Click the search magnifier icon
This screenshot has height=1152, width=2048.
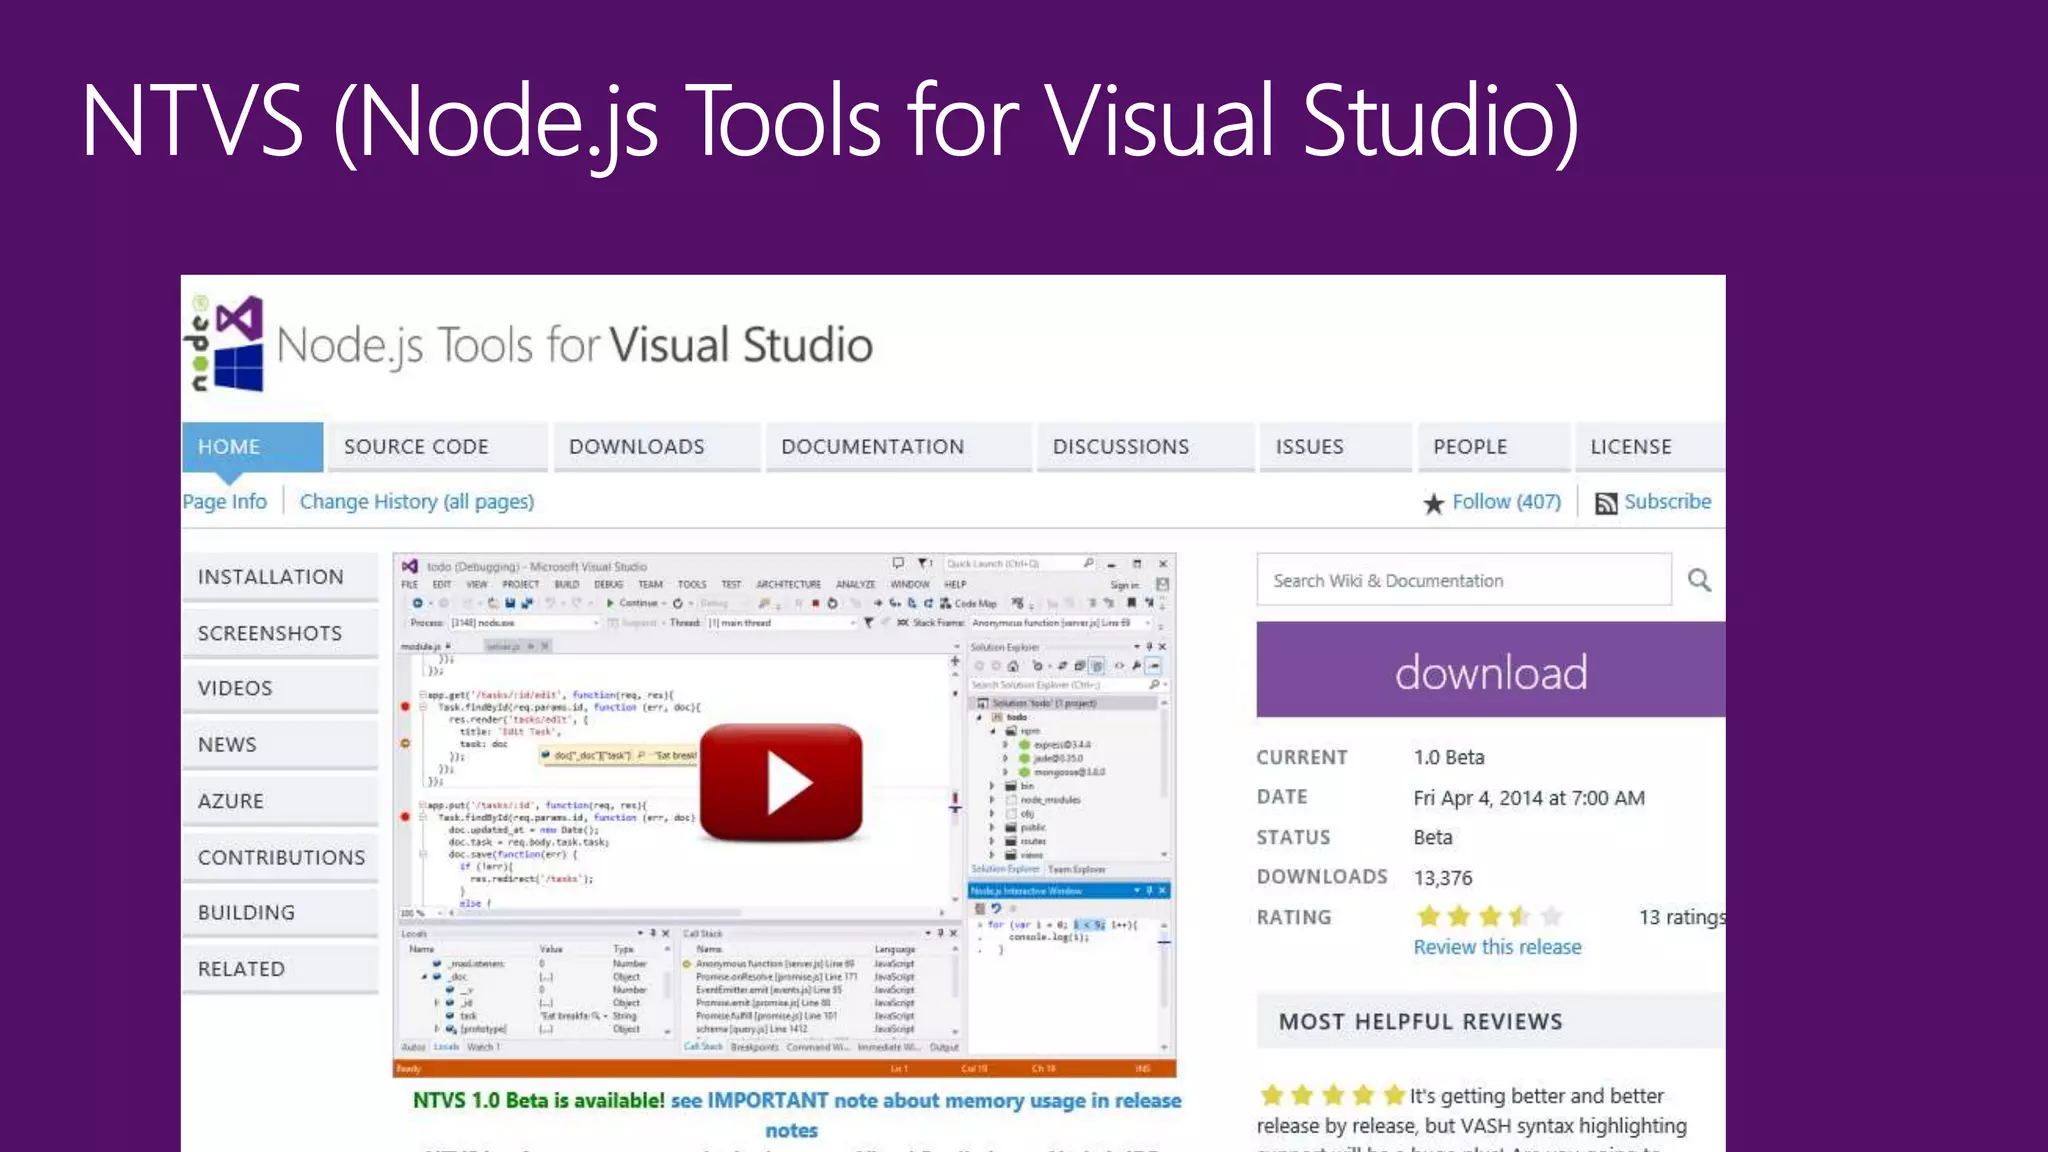[1699, 580]
